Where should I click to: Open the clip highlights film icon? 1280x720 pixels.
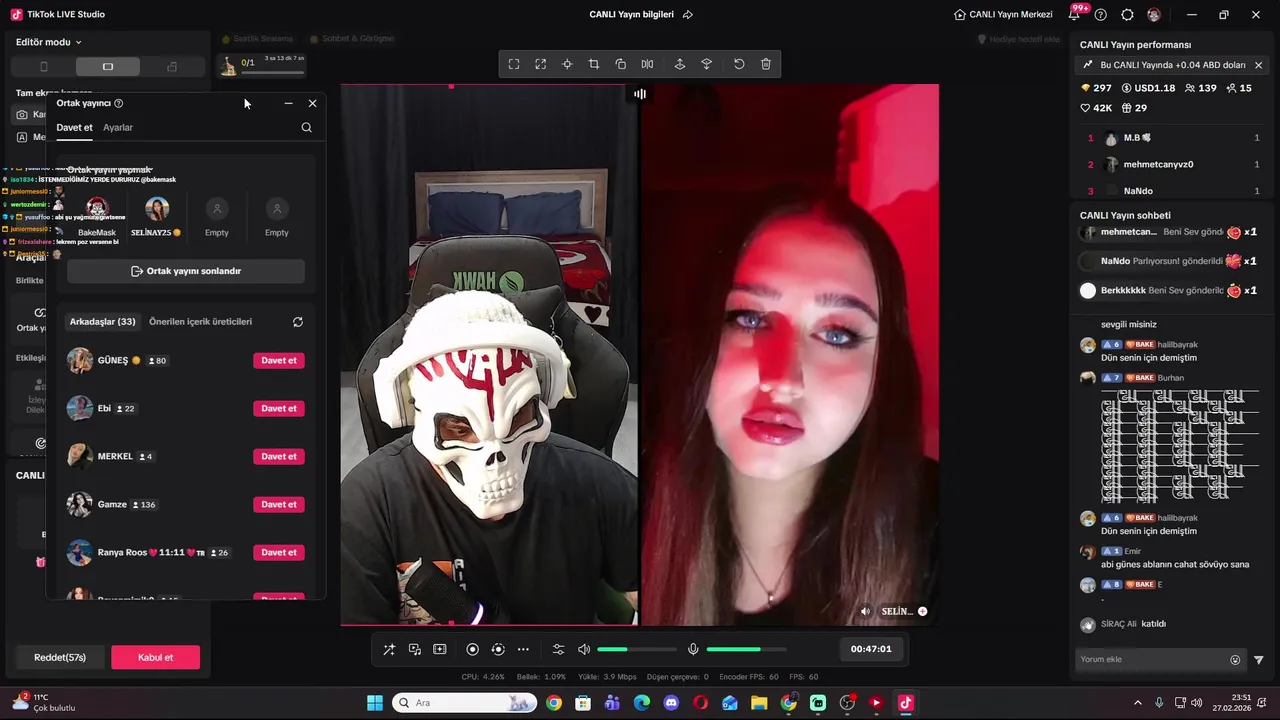[439, 649]
